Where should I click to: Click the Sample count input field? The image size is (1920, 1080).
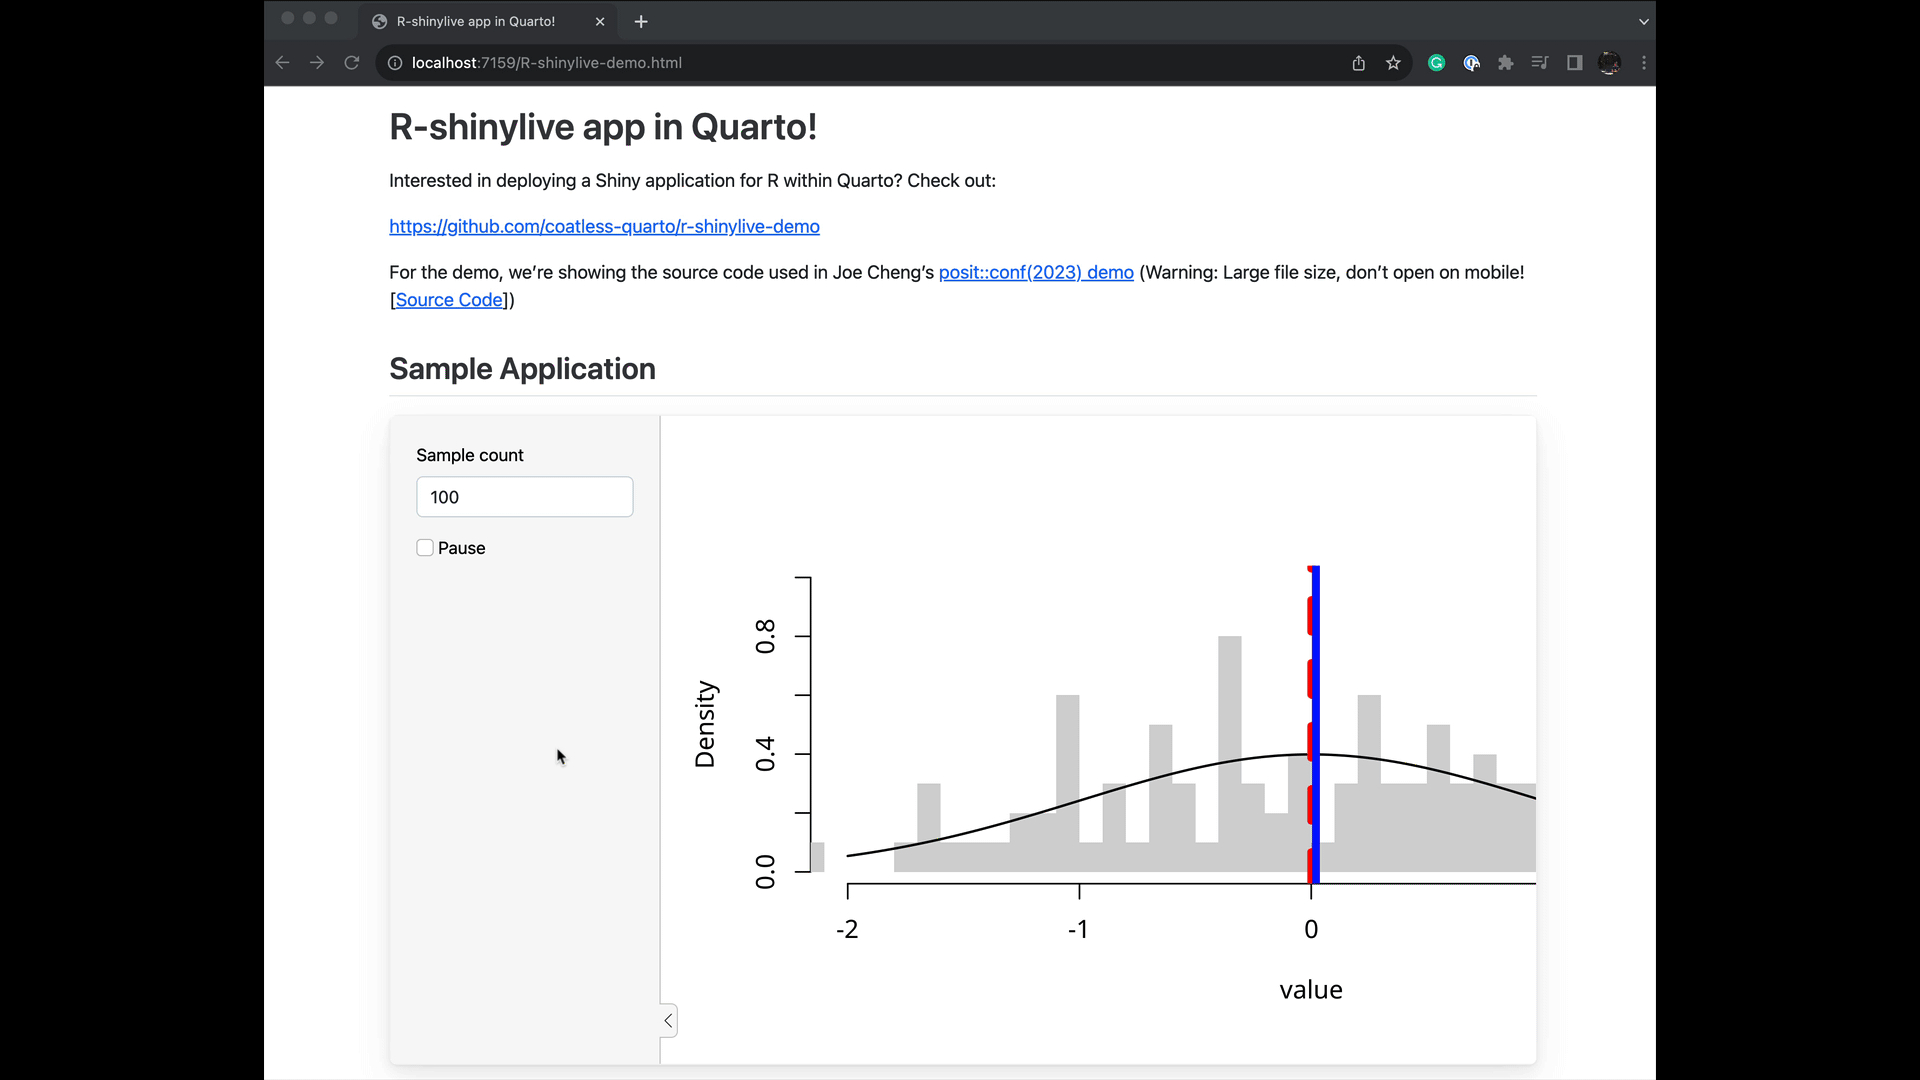point(524,497)
